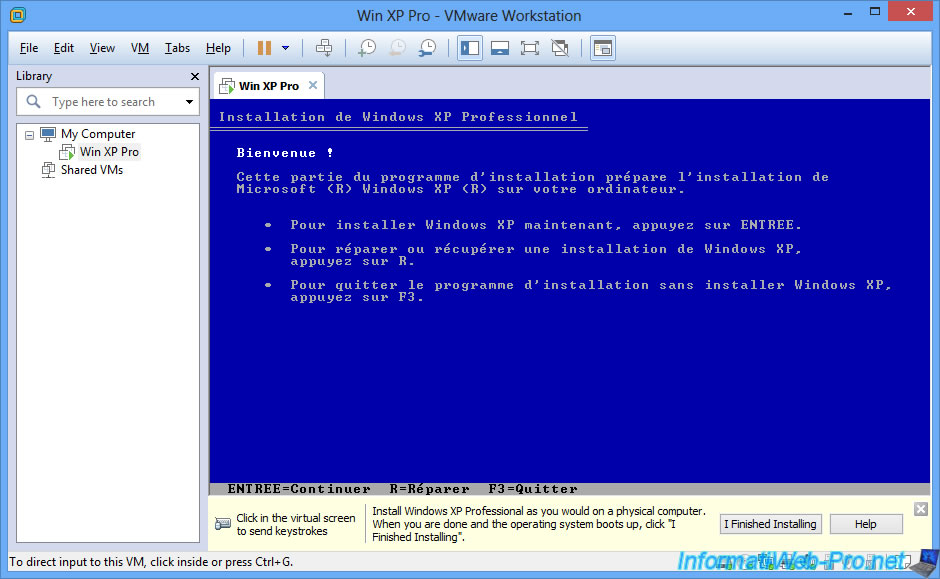This screenshot has height=579, width=940.
Task: Revert the VM to its previous snapshot
Action: (397, 48)
